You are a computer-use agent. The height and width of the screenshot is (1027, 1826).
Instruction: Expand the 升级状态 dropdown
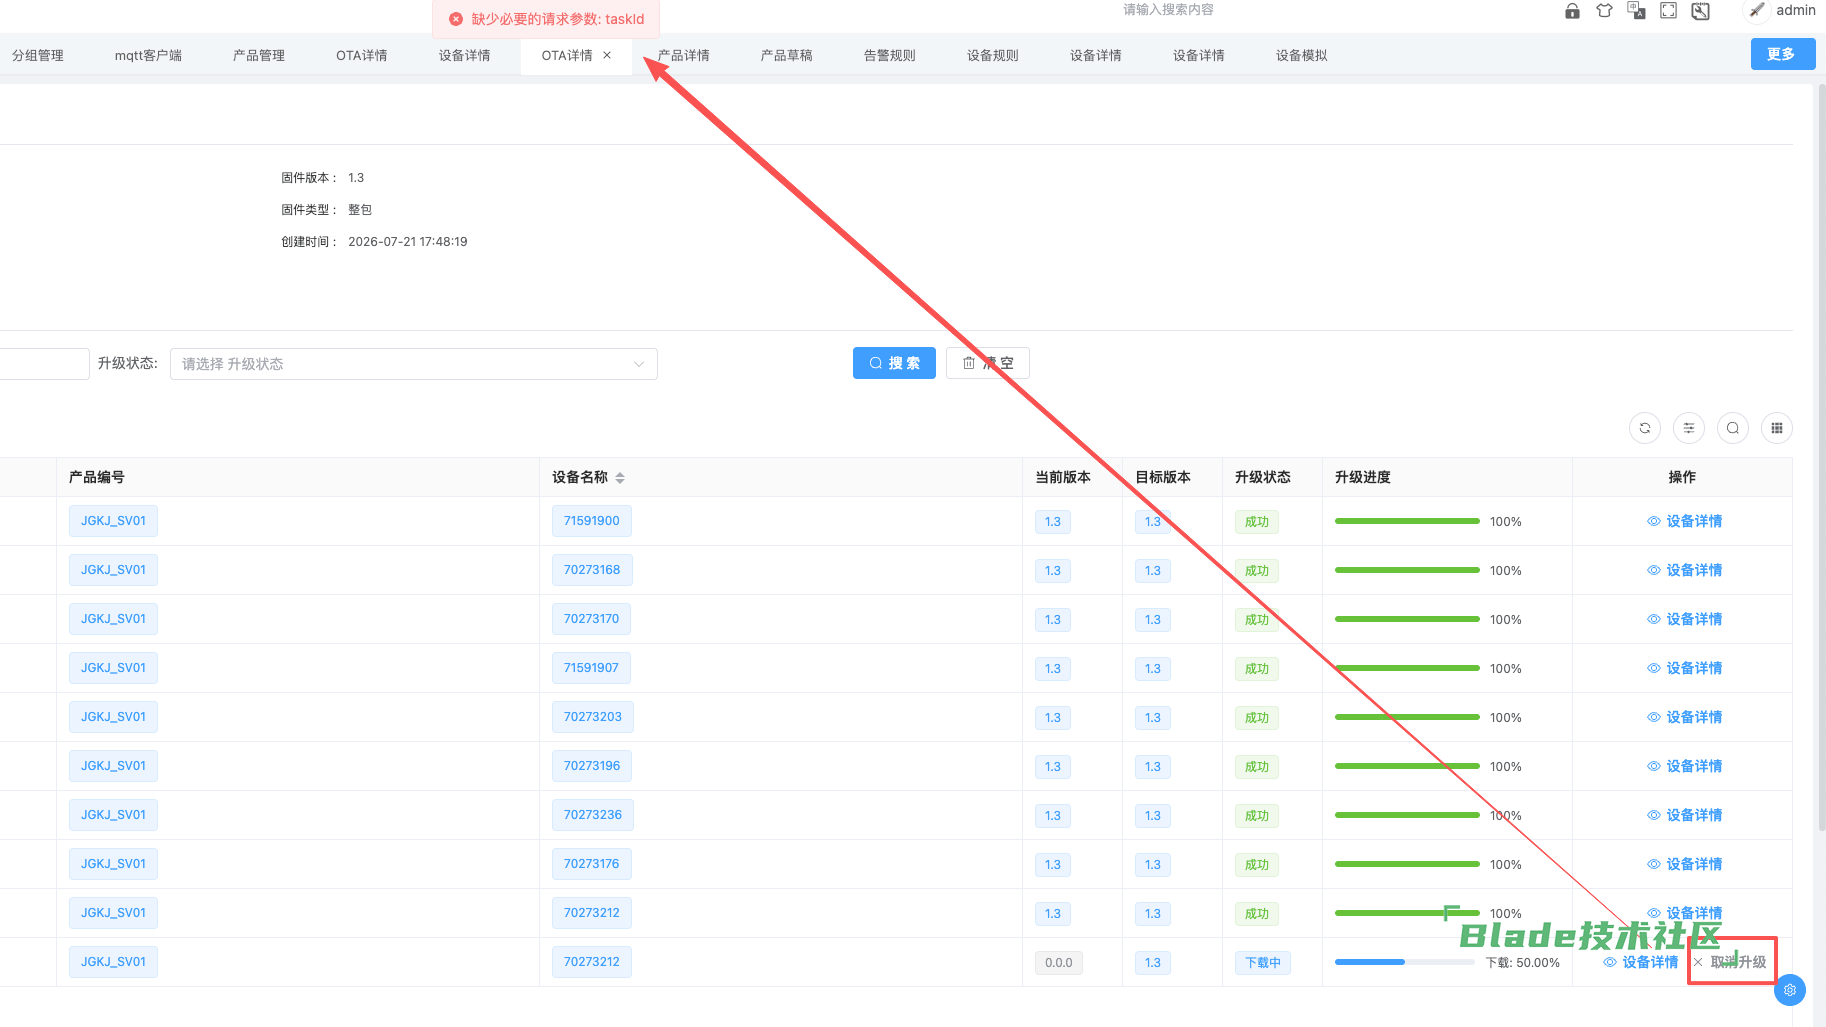tap(414, 364)
